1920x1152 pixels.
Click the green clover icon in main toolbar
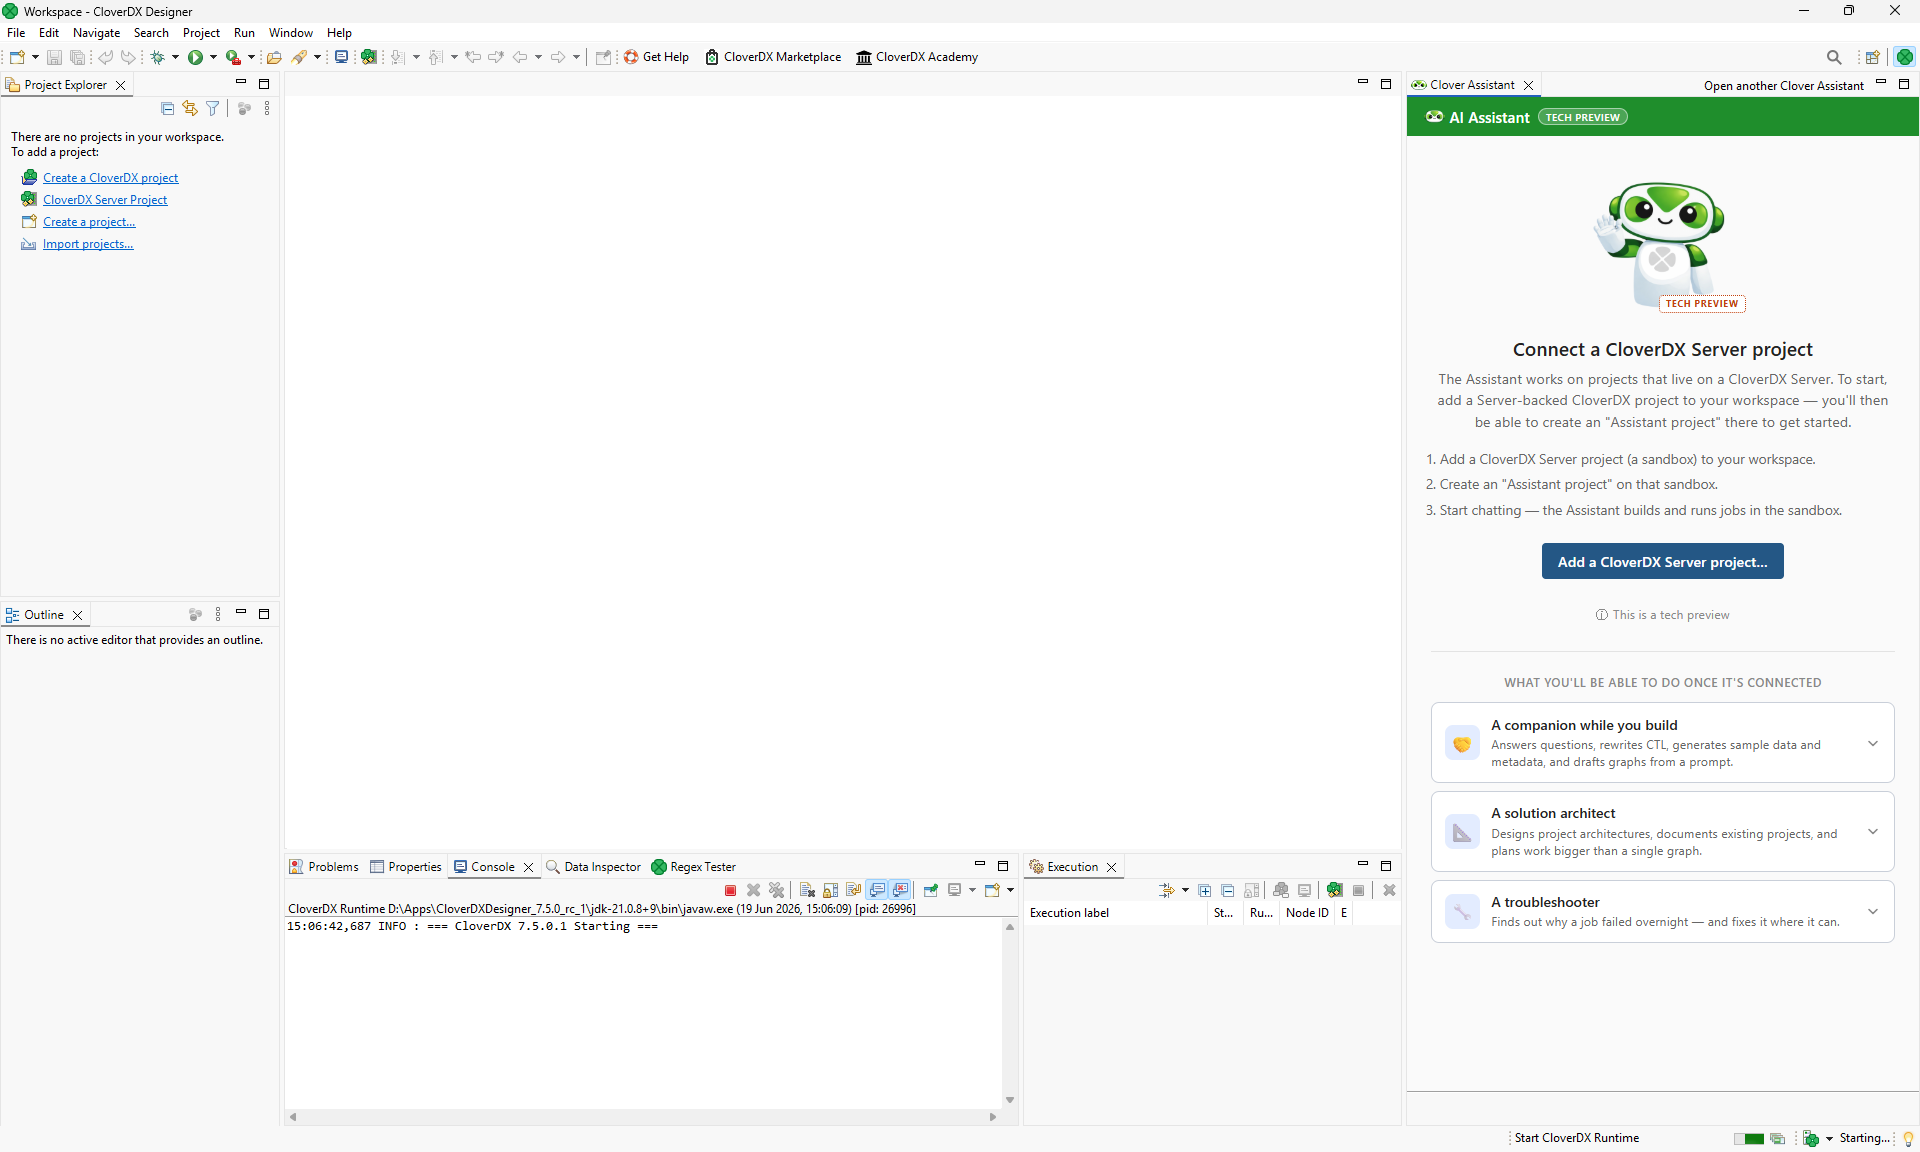pos(369,57)
